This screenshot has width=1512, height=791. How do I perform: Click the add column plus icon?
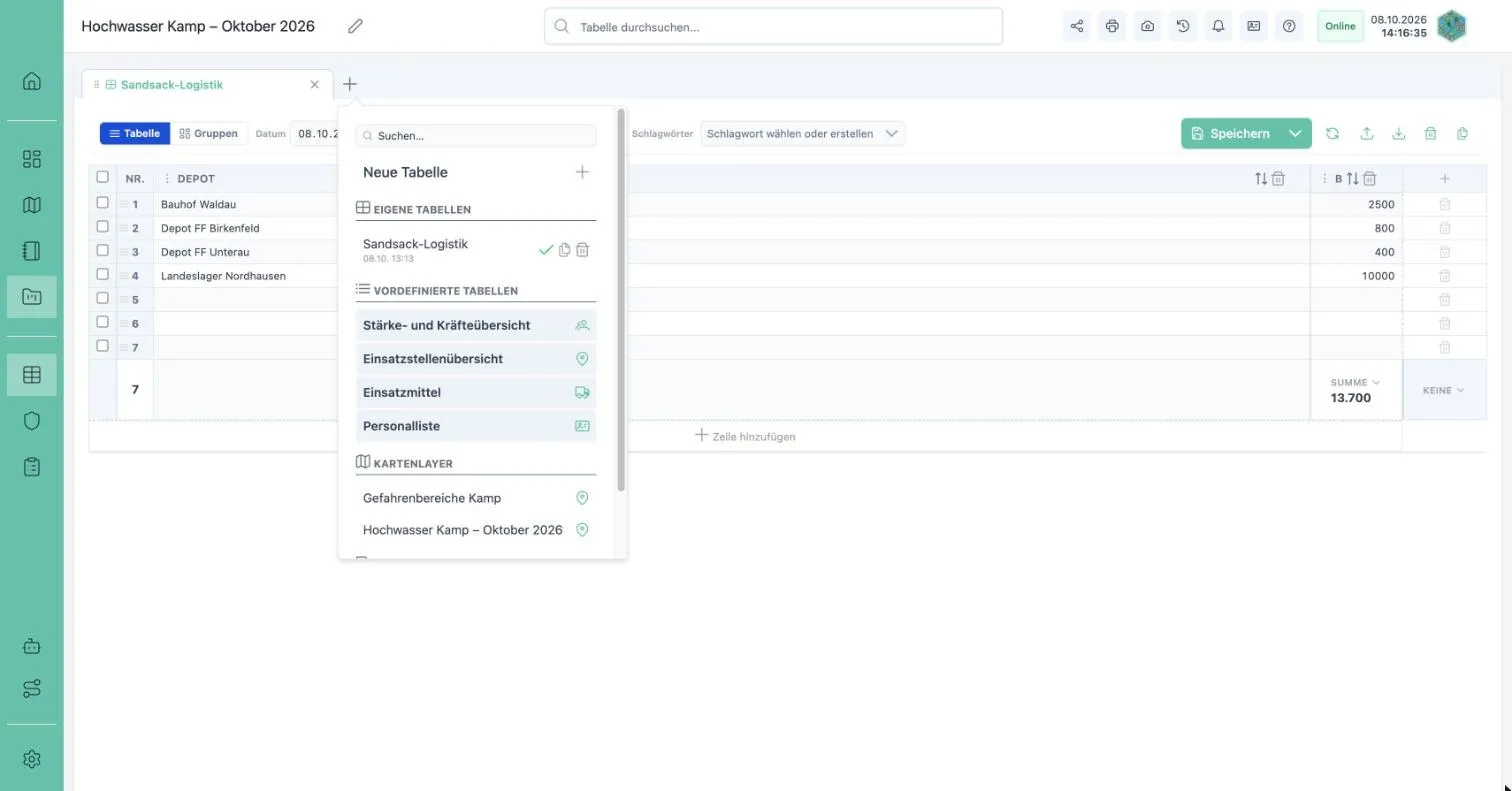pos(1444,179)
